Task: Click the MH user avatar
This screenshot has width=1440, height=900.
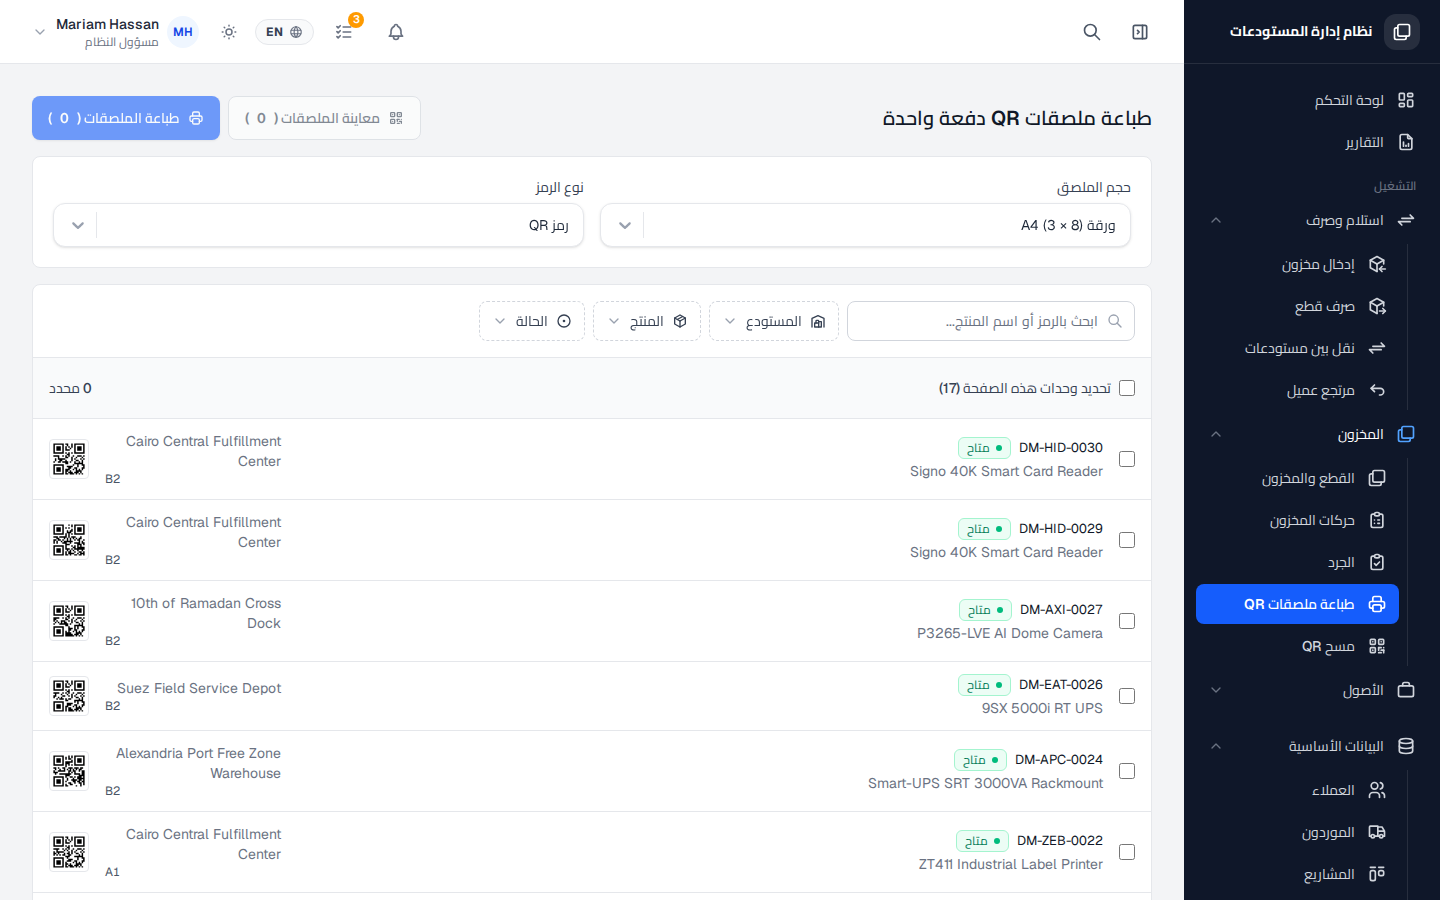Action: [x=183, y=32]
